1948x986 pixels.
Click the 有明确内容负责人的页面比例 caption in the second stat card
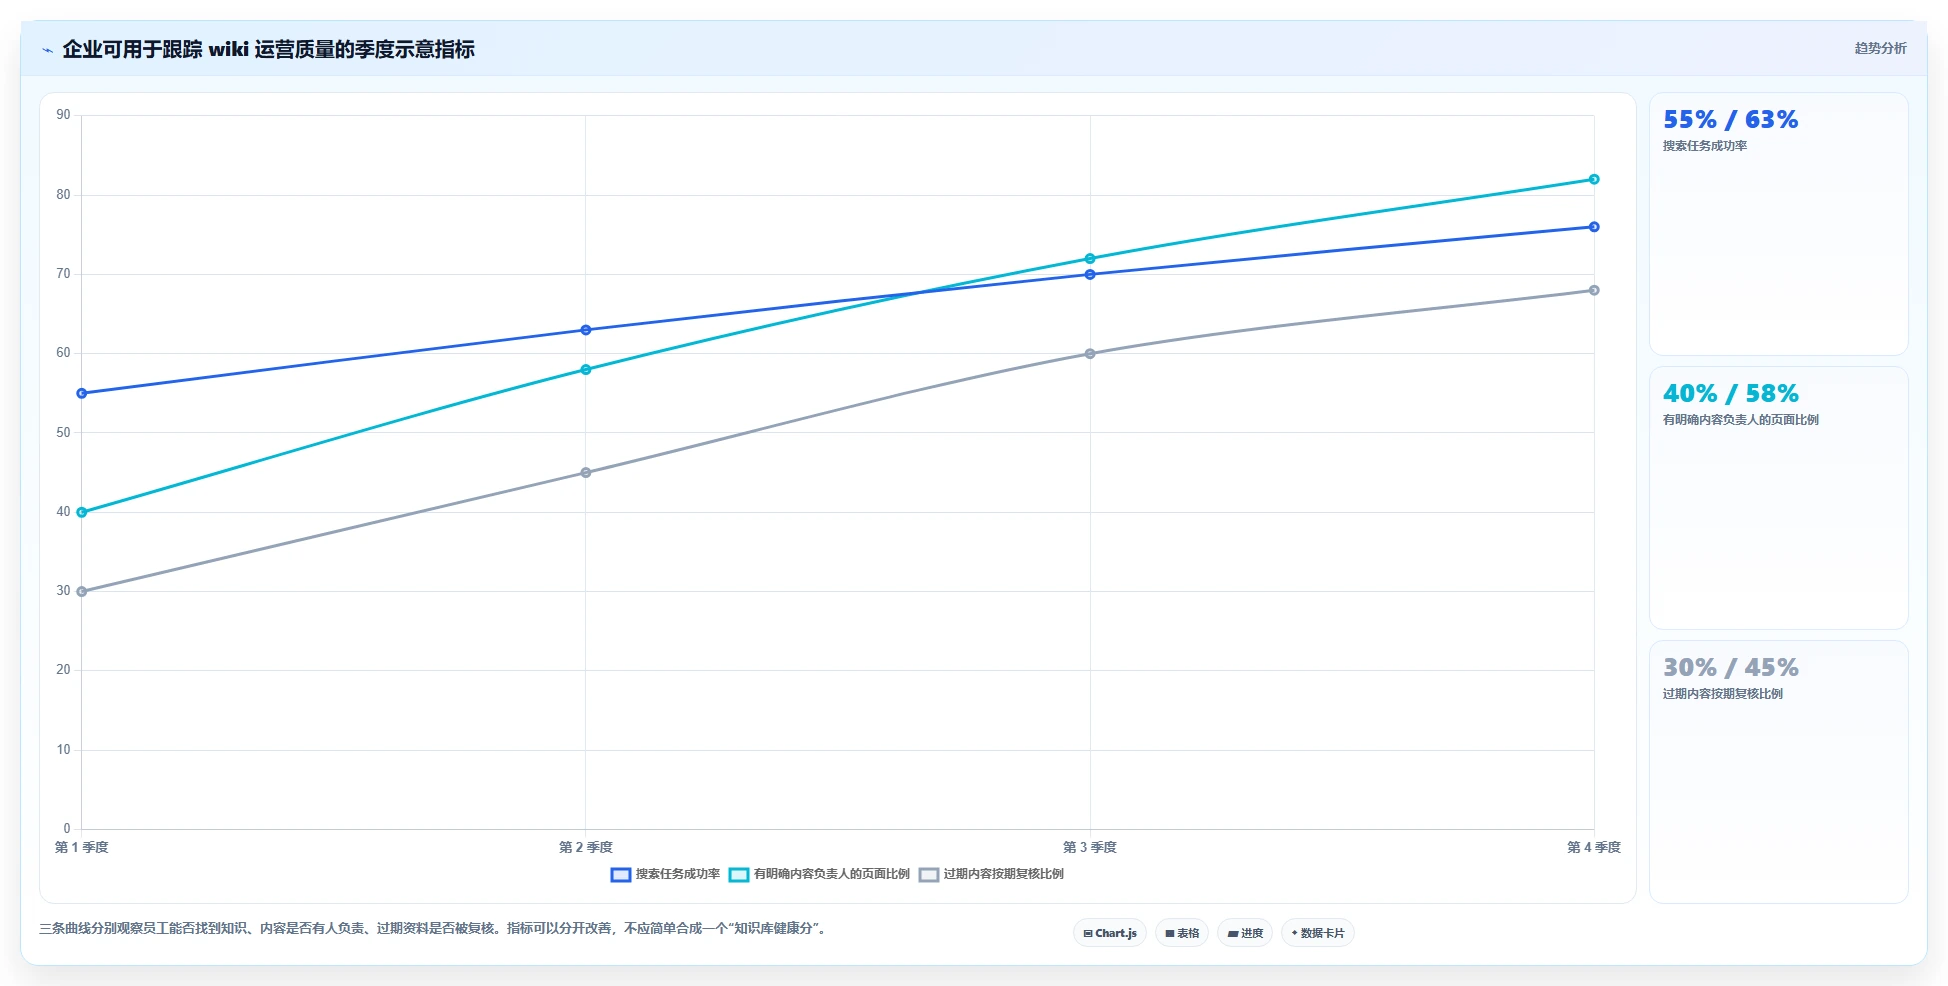1741,420
